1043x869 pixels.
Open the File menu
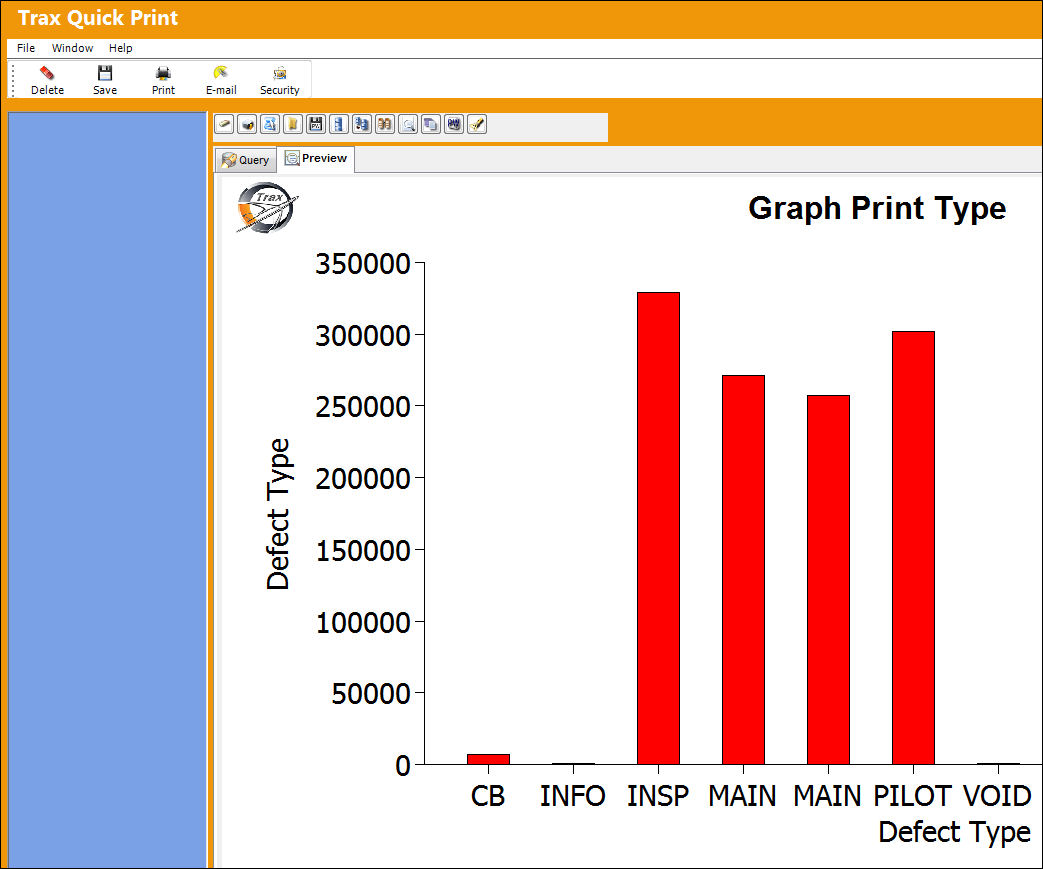[26, 48]
